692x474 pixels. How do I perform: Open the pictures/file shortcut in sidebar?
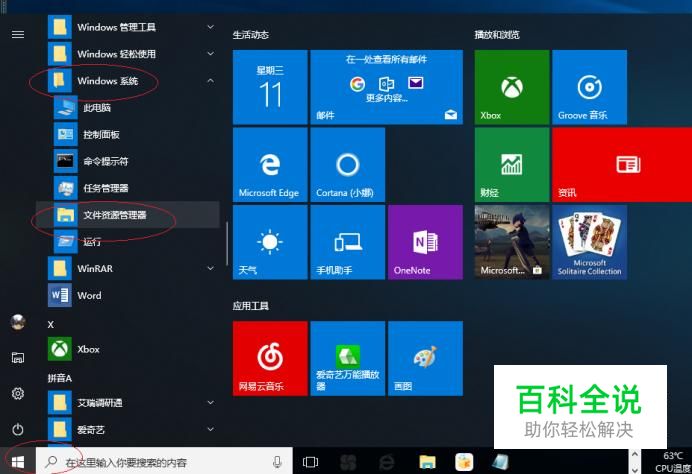point(18,358)
